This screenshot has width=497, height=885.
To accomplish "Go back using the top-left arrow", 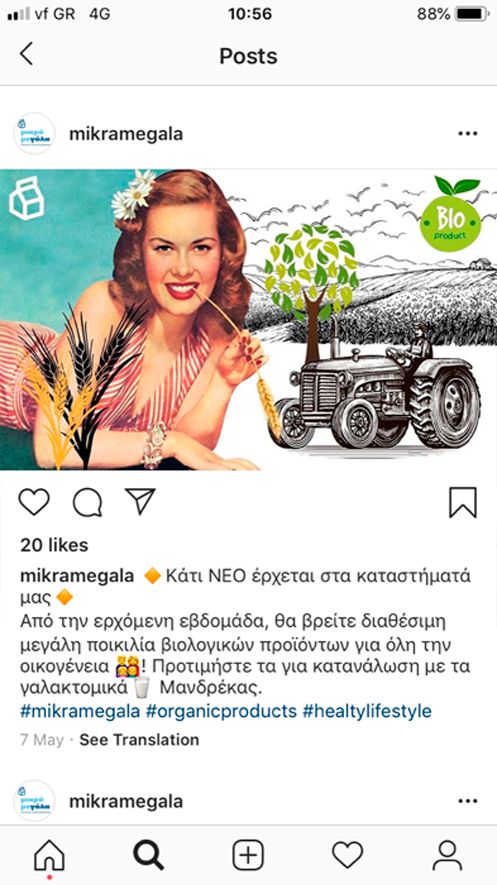I will tap(26, 55).
